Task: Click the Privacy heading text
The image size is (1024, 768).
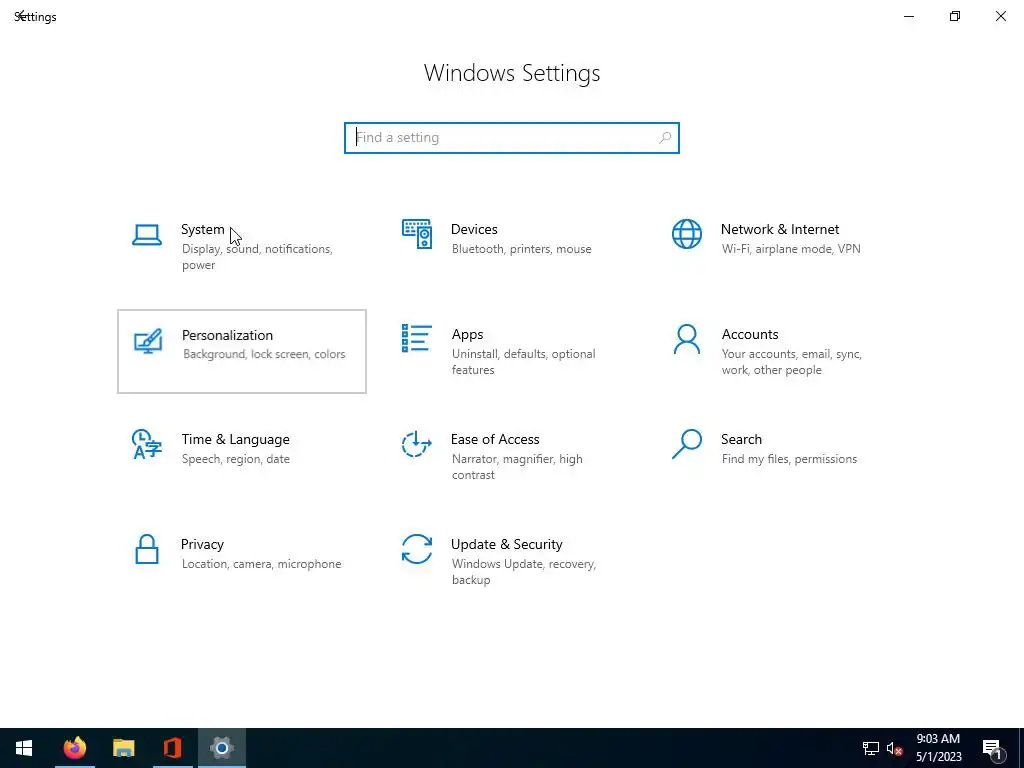Action: point(202,545)
